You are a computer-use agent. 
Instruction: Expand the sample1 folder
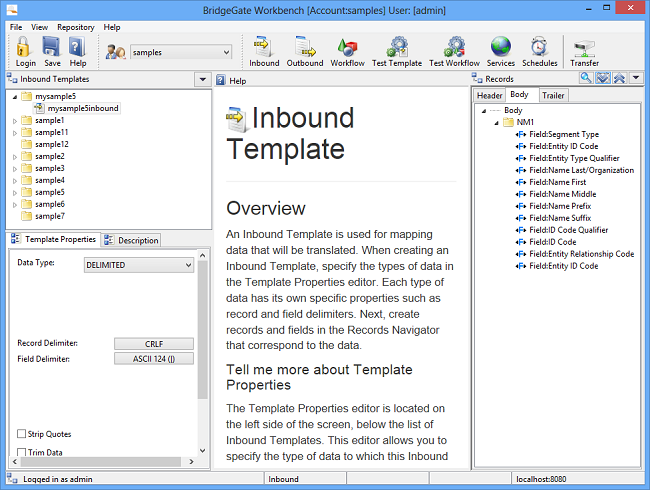point(15,121)
